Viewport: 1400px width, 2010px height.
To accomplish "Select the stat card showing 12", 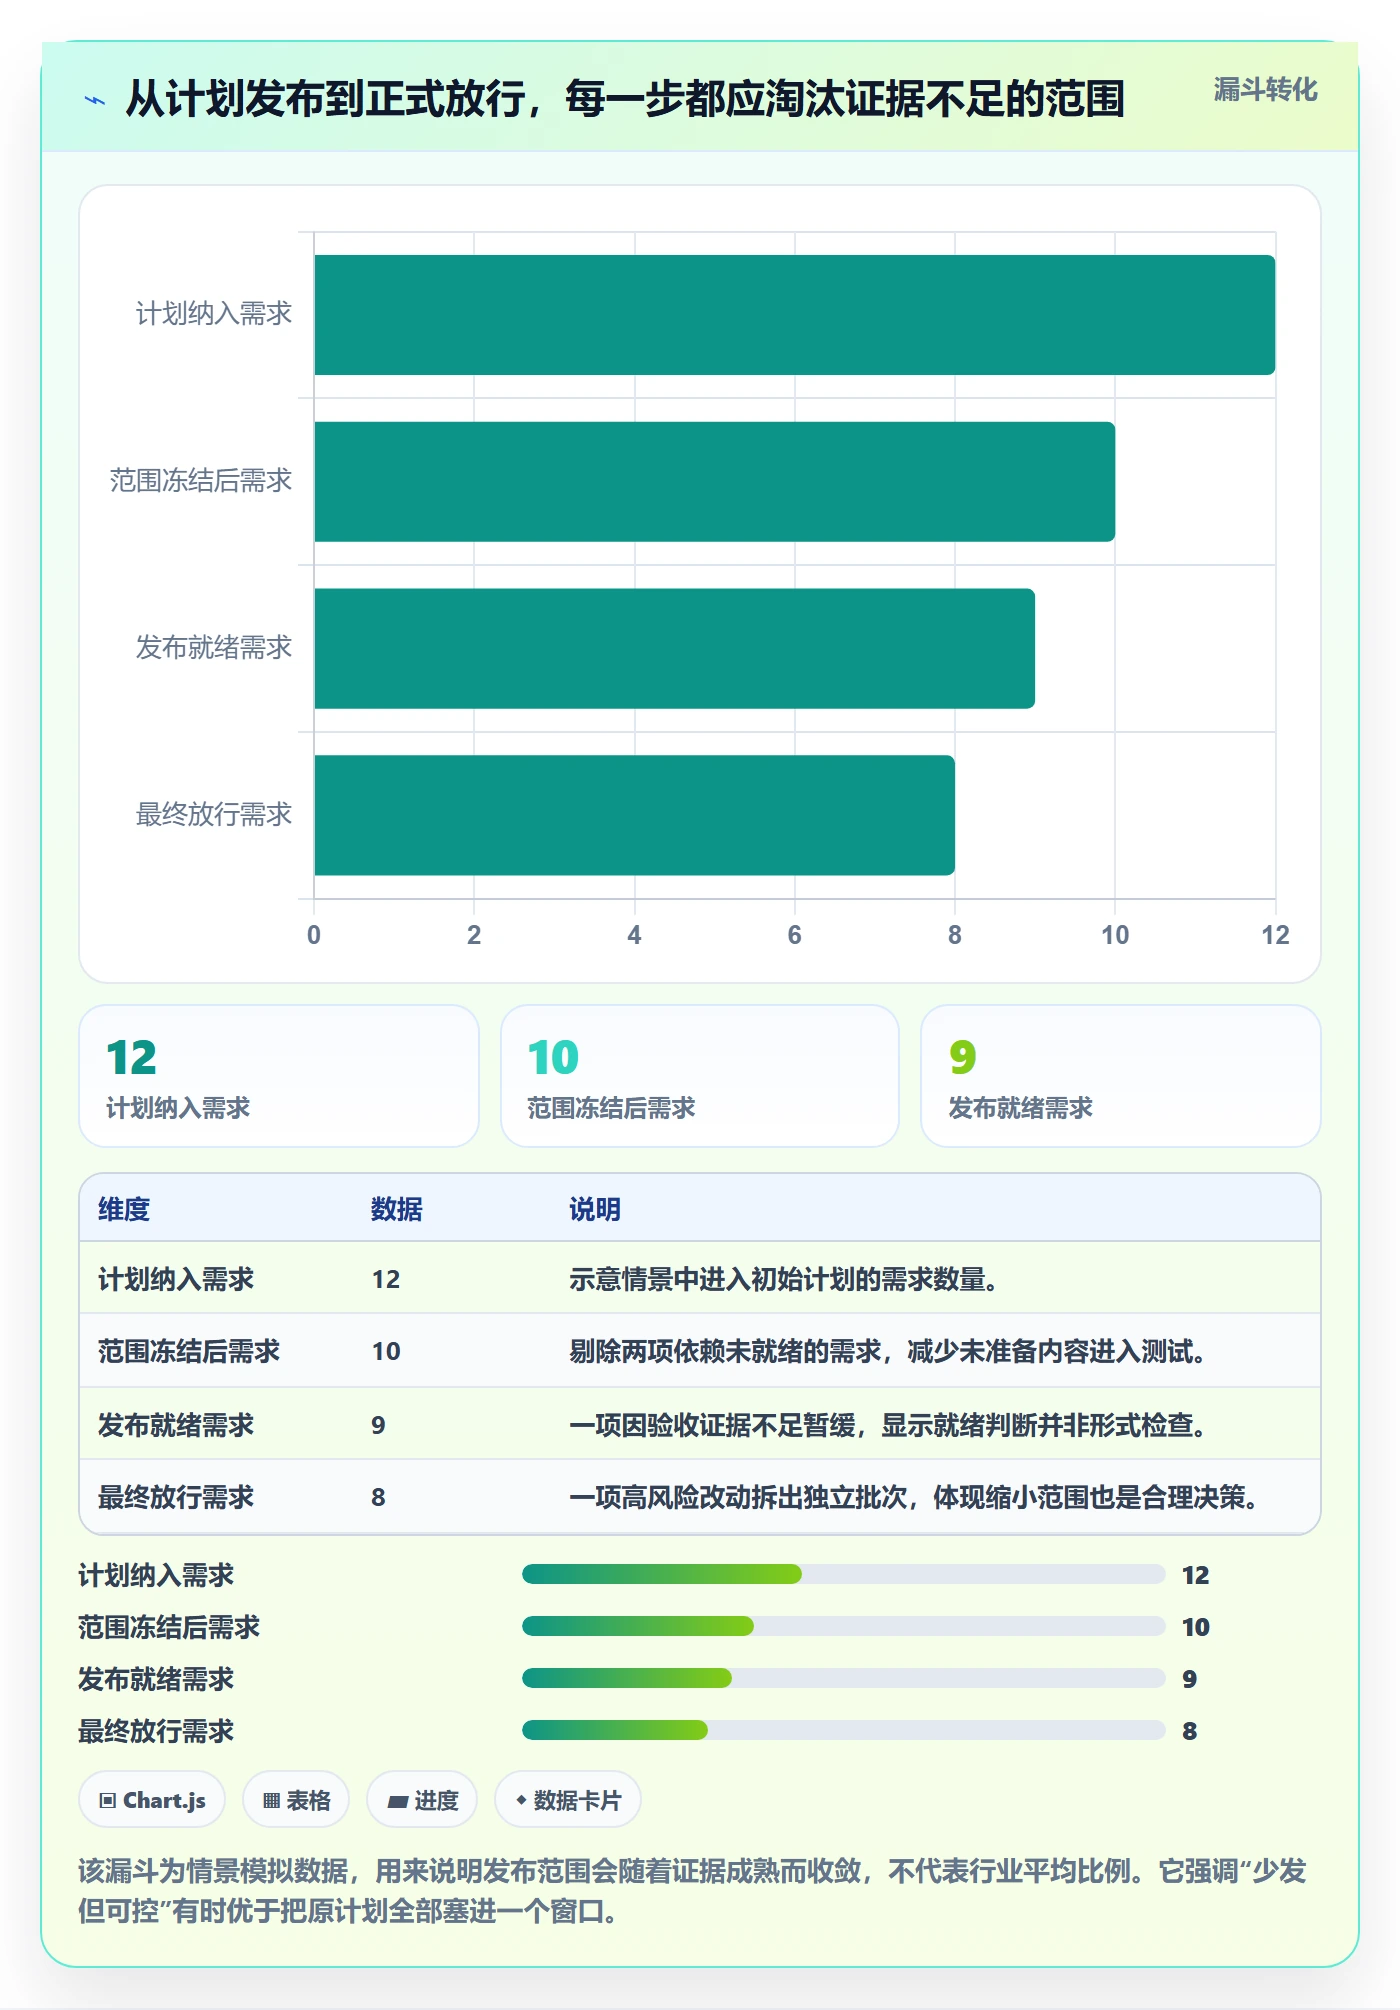I will pos(279,1076).
